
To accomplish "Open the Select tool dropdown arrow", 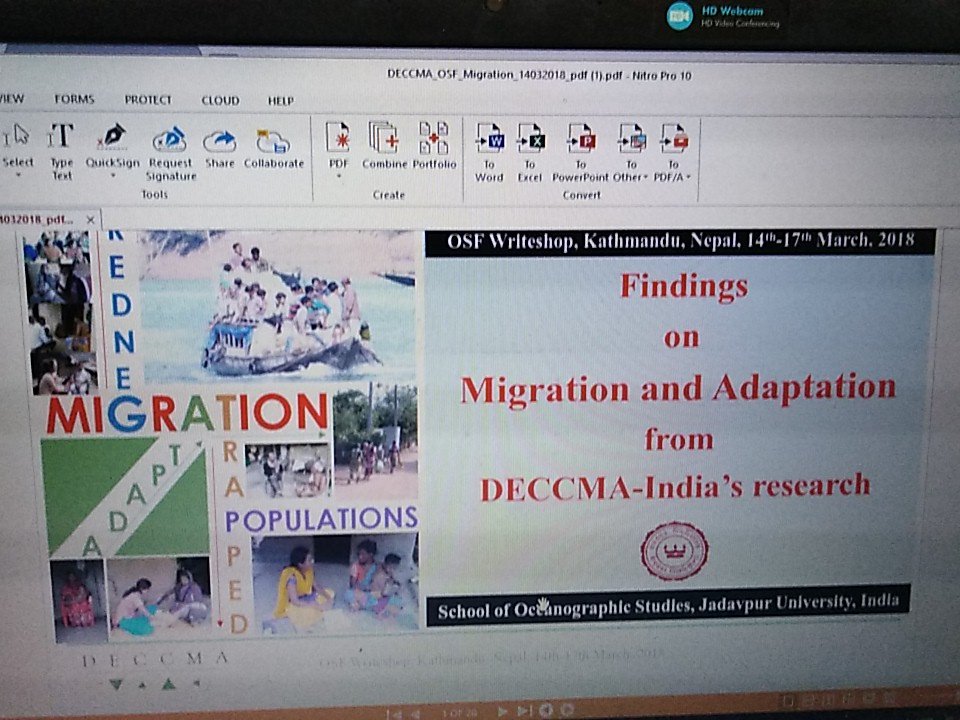I will coord(18,176).
